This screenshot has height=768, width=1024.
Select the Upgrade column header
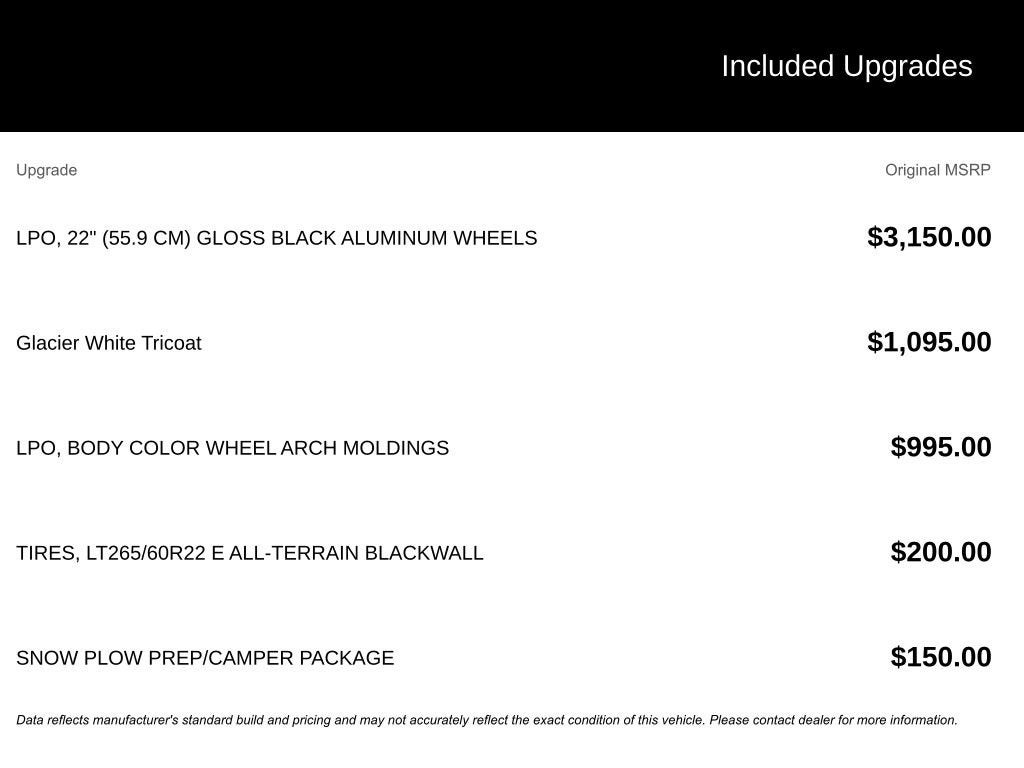click(x=46, y=170)
